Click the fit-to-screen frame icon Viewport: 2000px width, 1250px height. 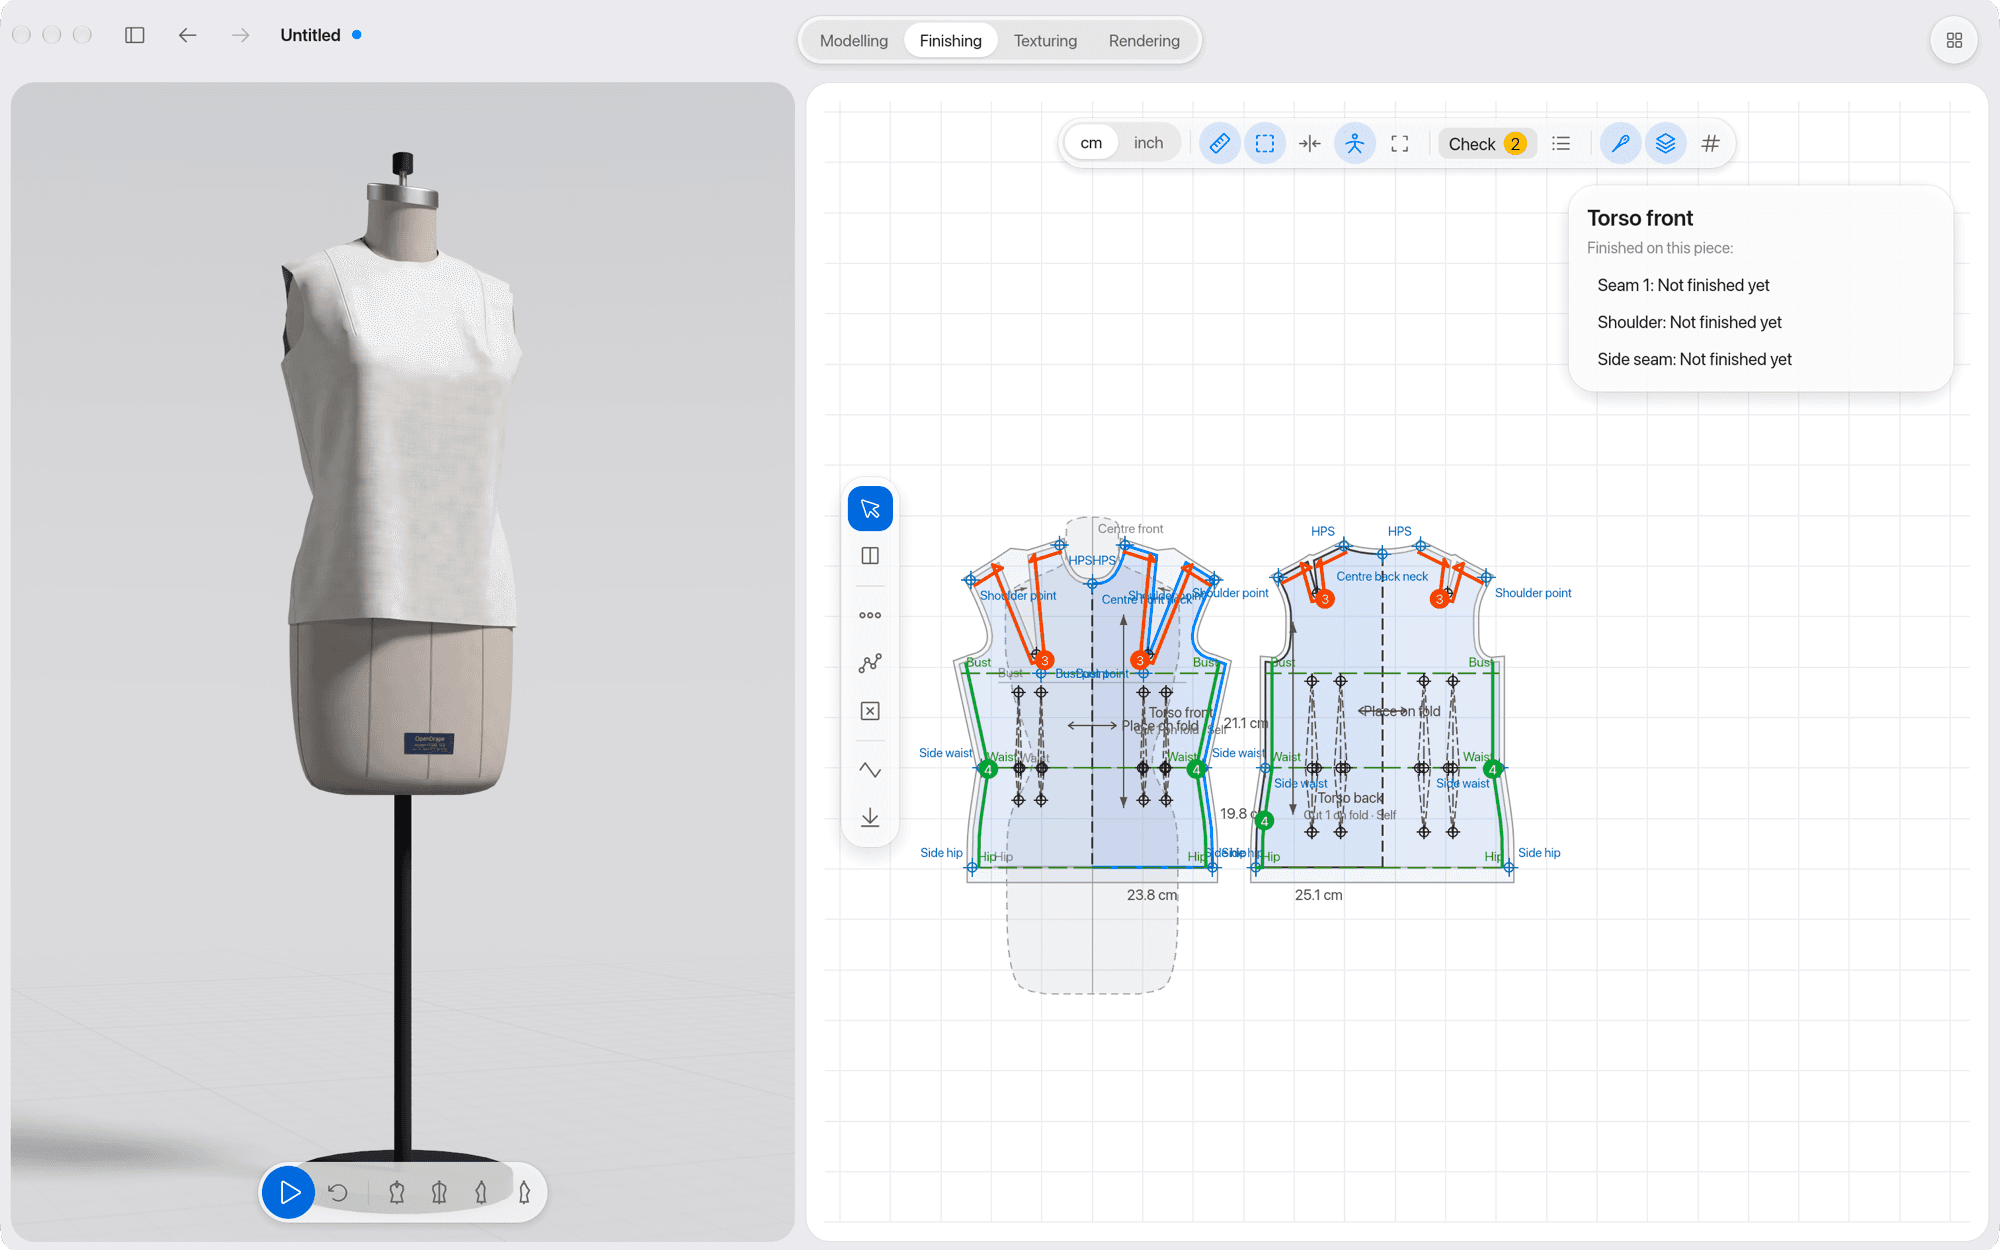pyautogui.click(x=1400, y=144)
